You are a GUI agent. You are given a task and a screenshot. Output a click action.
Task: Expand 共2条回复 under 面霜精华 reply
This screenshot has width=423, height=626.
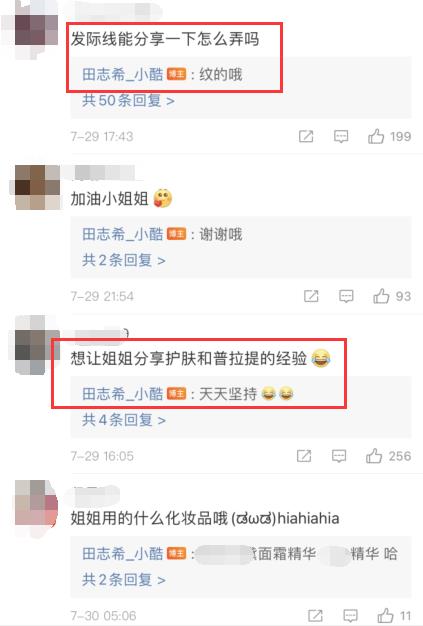[124, 579]
